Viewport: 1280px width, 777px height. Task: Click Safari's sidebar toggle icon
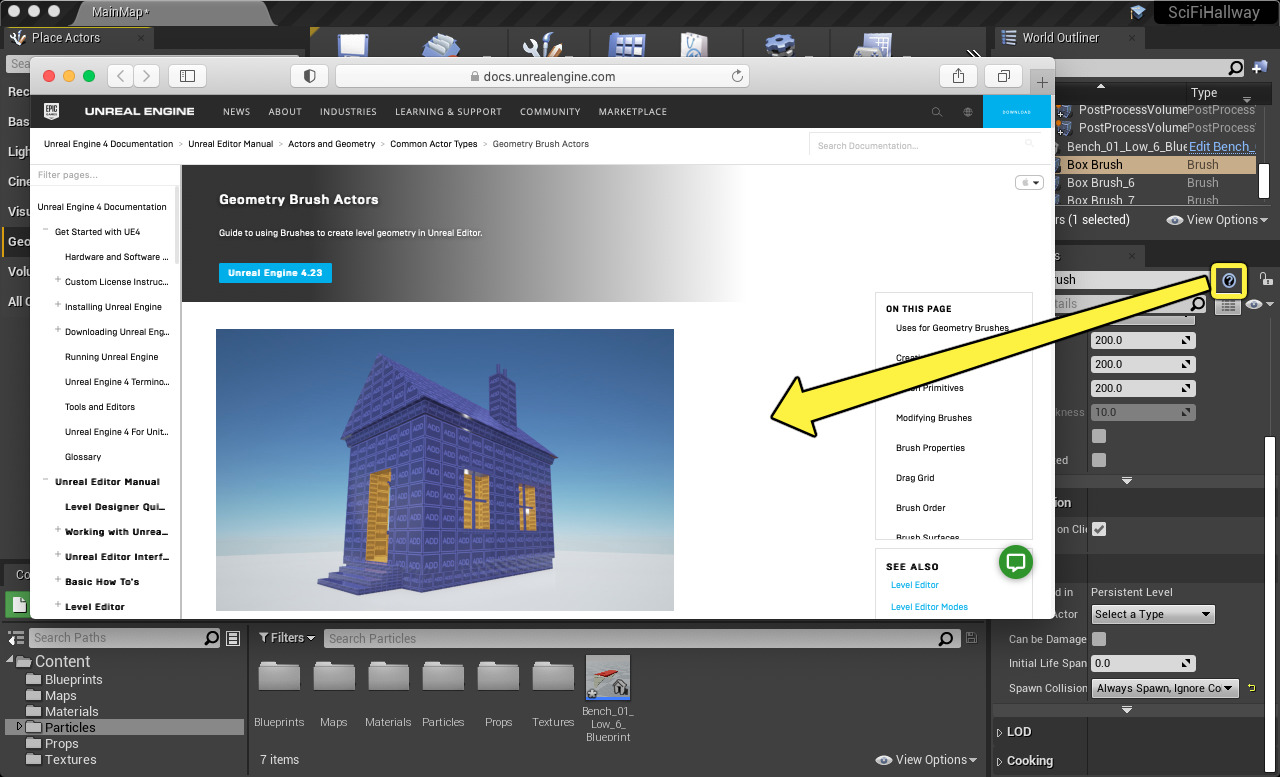187,76
